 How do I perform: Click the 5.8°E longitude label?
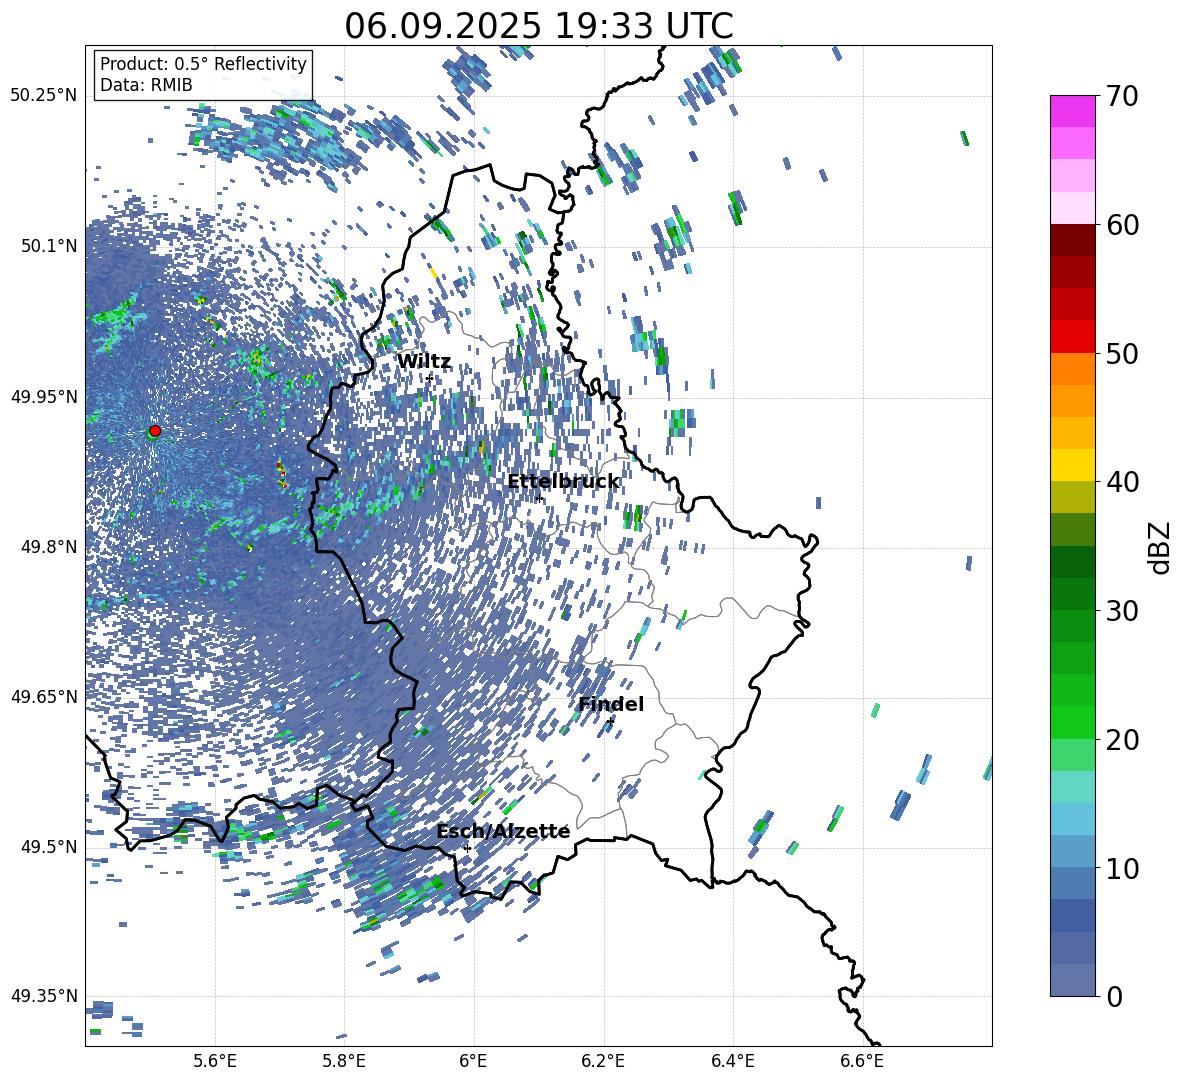point(344,1061)
